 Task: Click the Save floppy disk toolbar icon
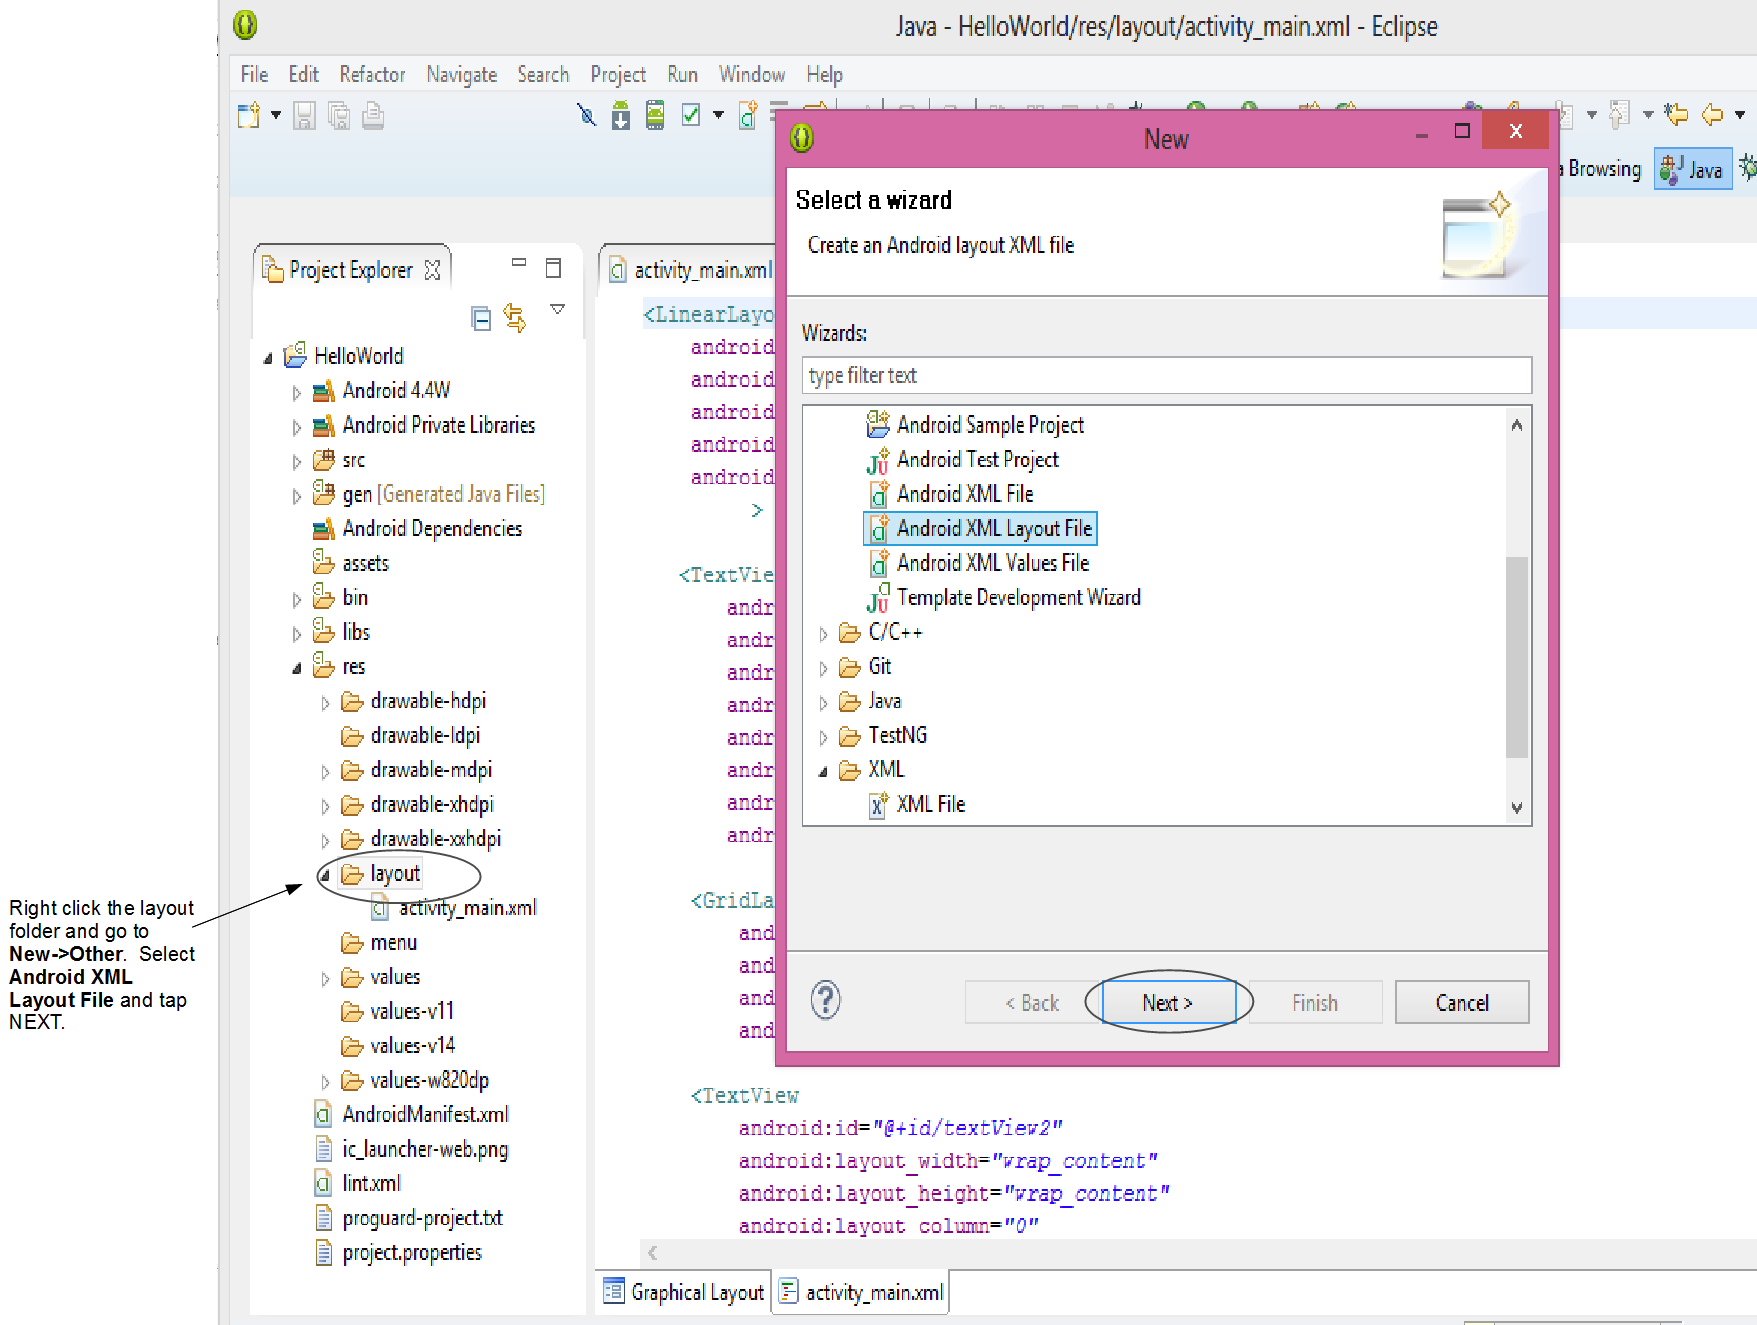click(x=304, y=116)
